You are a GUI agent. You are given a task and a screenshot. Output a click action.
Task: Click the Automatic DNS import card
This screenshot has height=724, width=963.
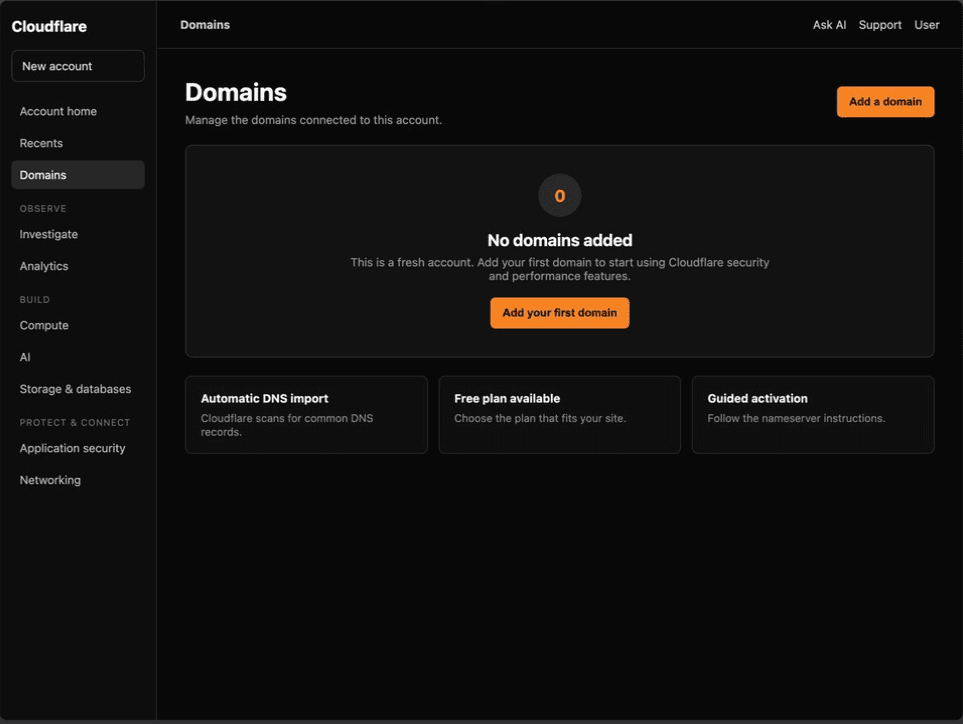[306, 415]
